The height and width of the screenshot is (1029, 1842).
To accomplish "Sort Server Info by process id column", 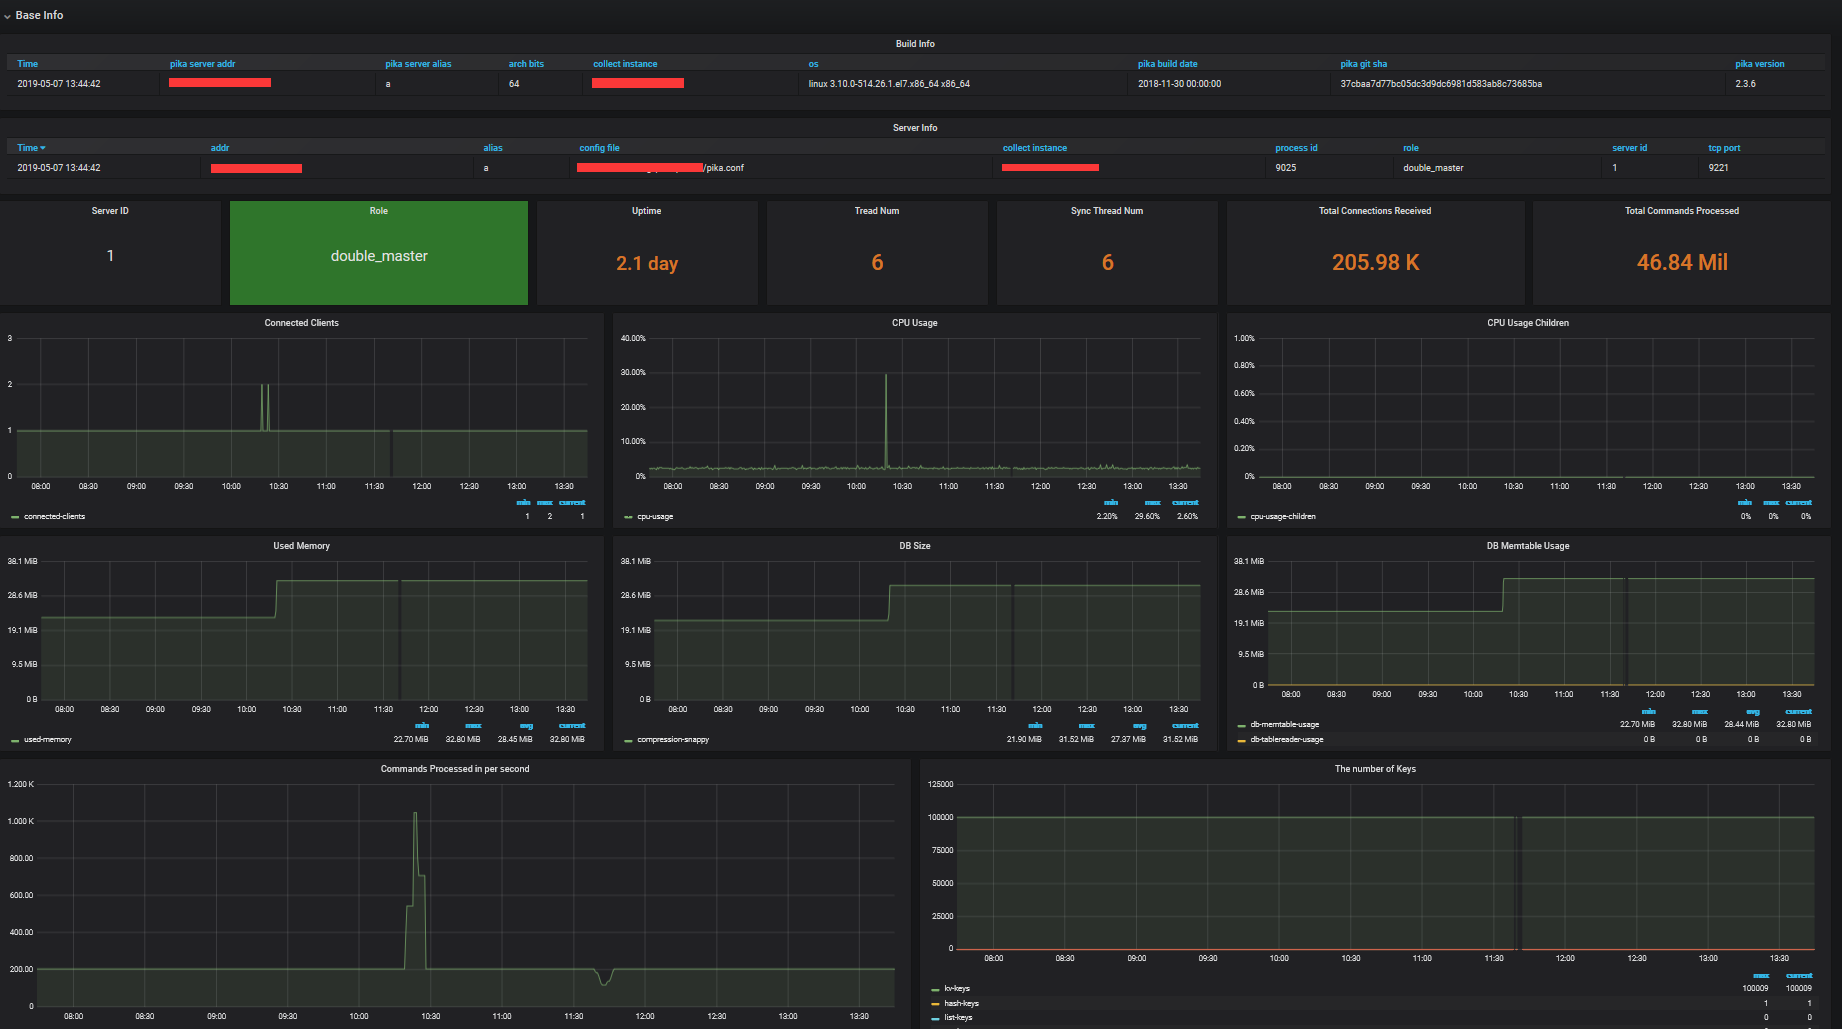I will pyautogui.click(x=1296, y=148).
